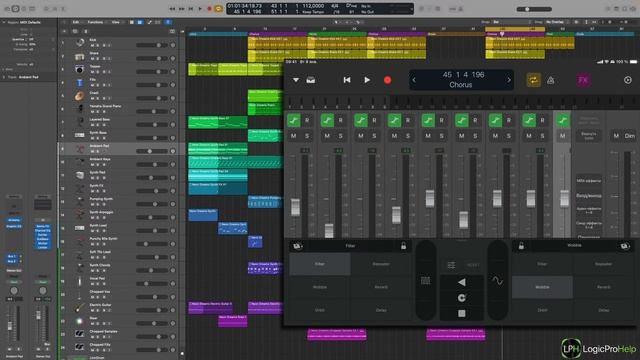Image resolution: width=640 pixels, height=360 pixels.
Task: Expand the Region MIDI Defaults disclosure triangle
Action: tap(4, 22)
